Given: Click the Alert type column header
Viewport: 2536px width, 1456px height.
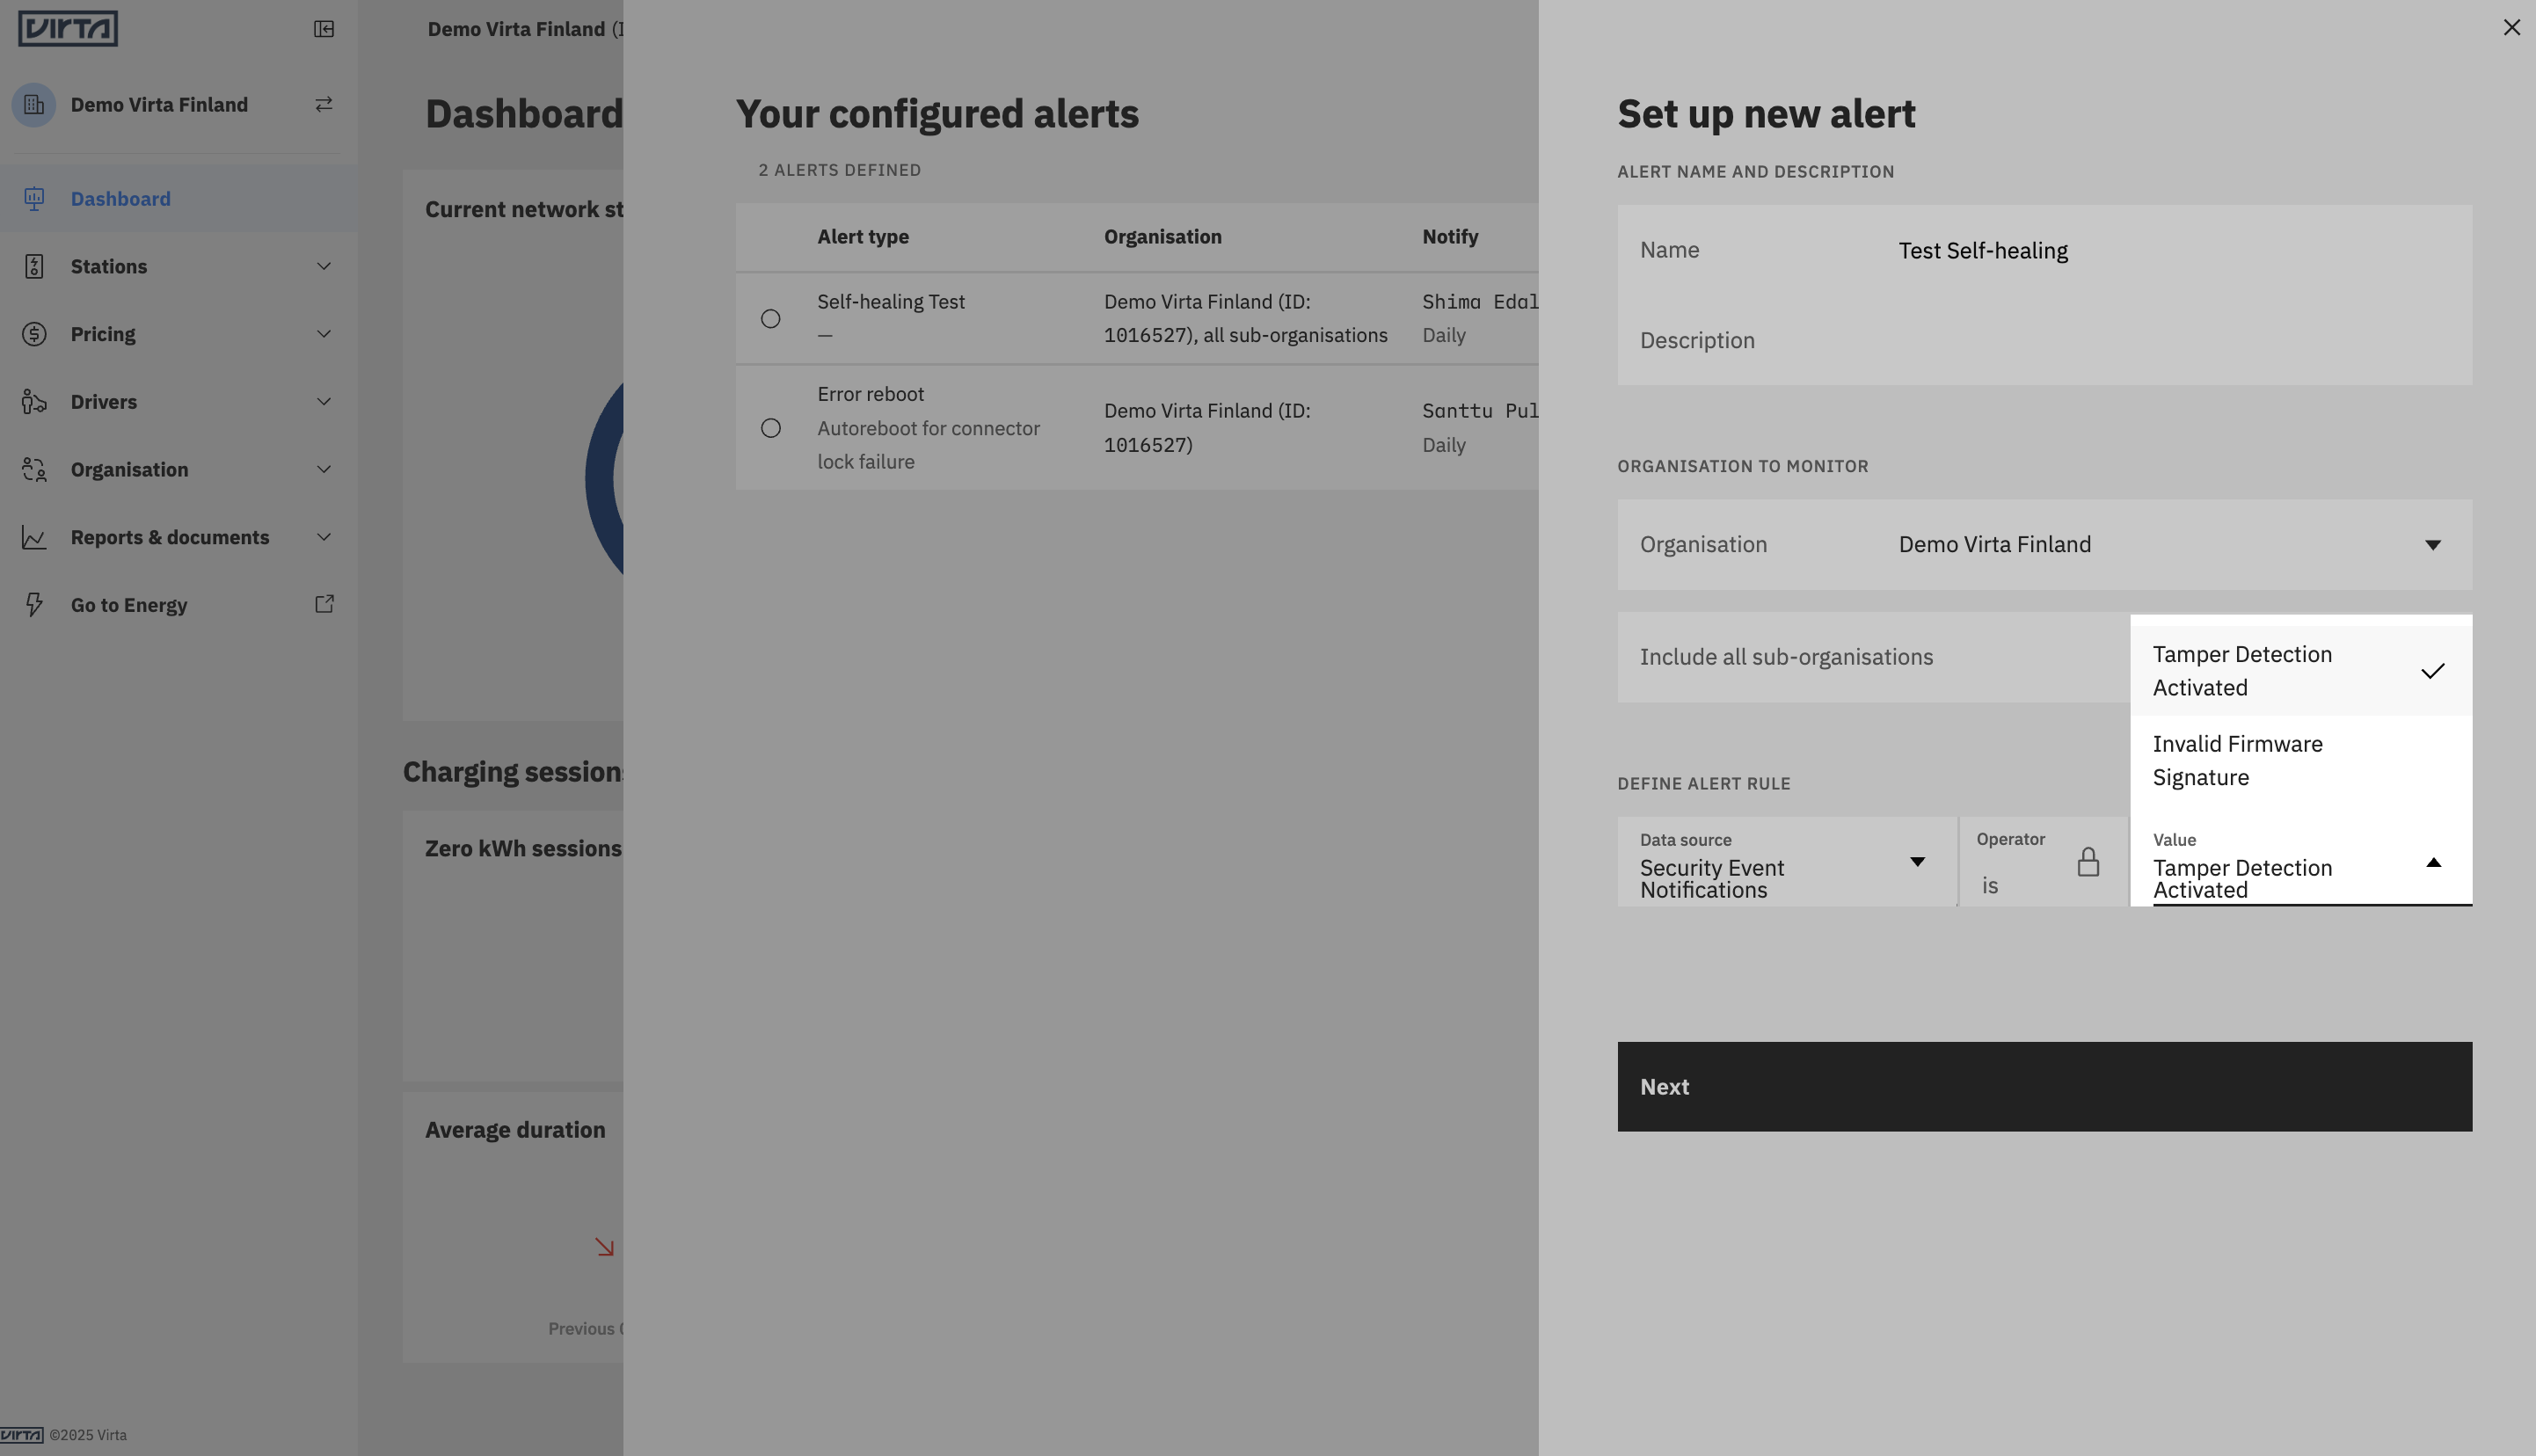Looking at the screenshot, I should [863, 237].
